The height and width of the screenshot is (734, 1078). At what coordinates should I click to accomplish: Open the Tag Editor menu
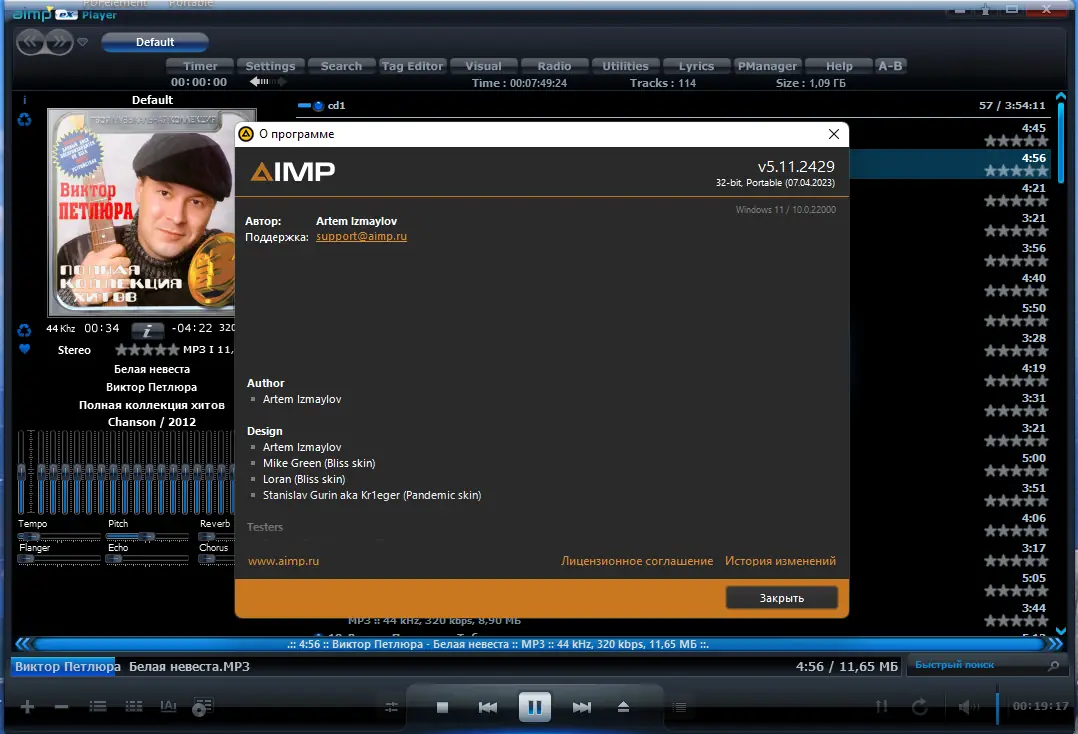coord(412,65)
